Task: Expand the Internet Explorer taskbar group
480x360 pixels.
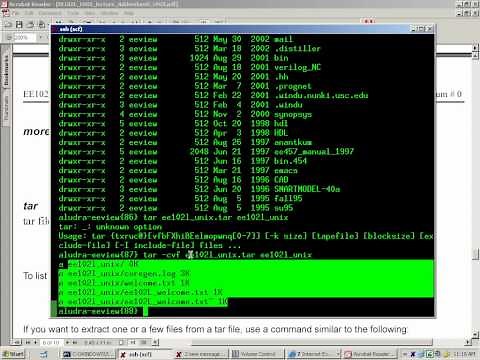Action: pyautogui.click(x=313, y=354)
